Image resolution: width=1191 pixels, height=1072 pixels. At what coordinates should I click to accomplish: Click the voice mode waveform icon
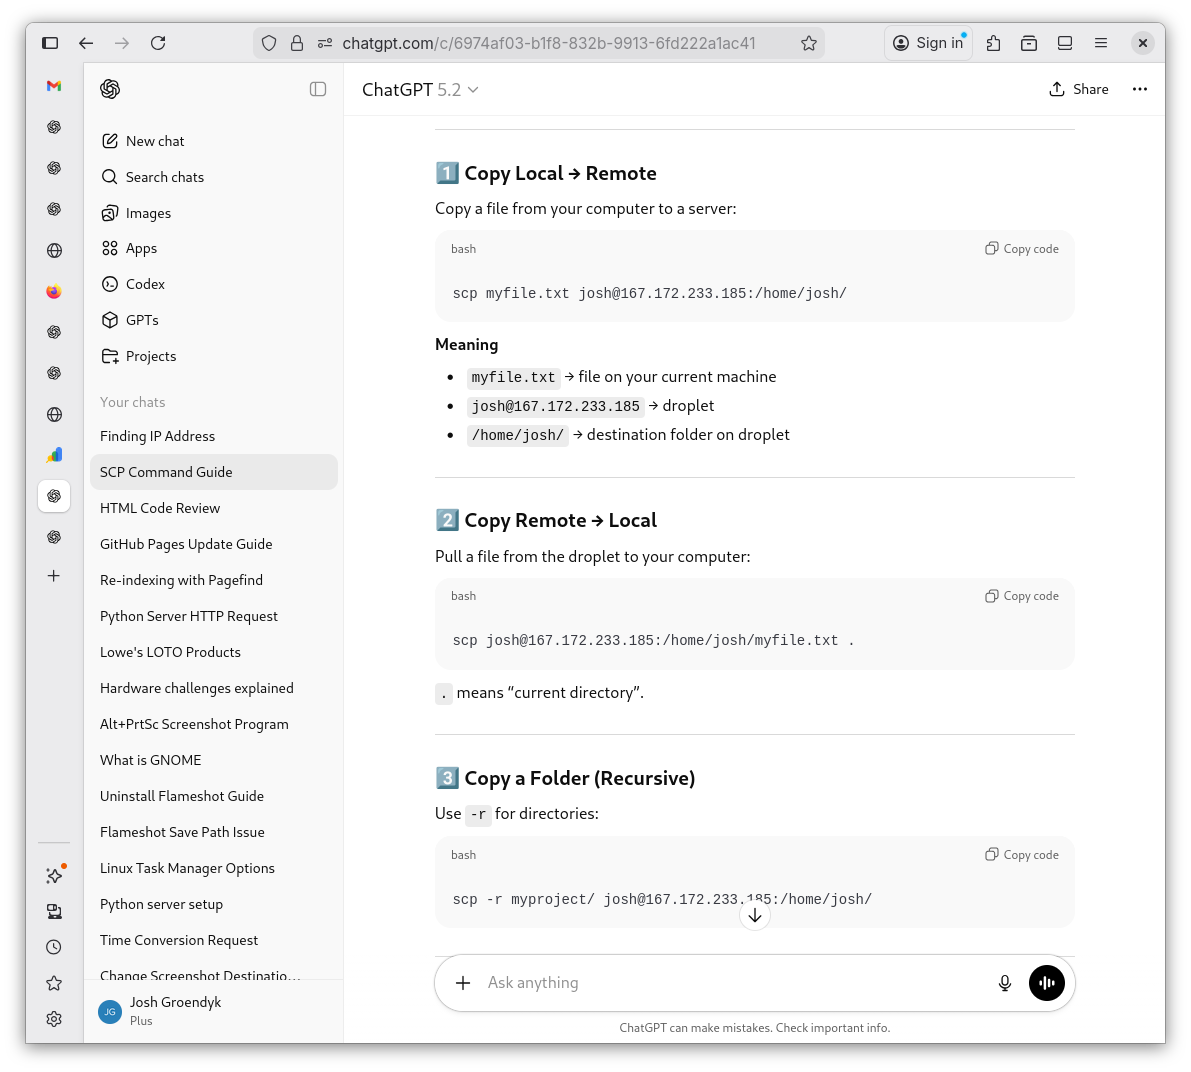pyautogui.click(x=1046, y=983)
